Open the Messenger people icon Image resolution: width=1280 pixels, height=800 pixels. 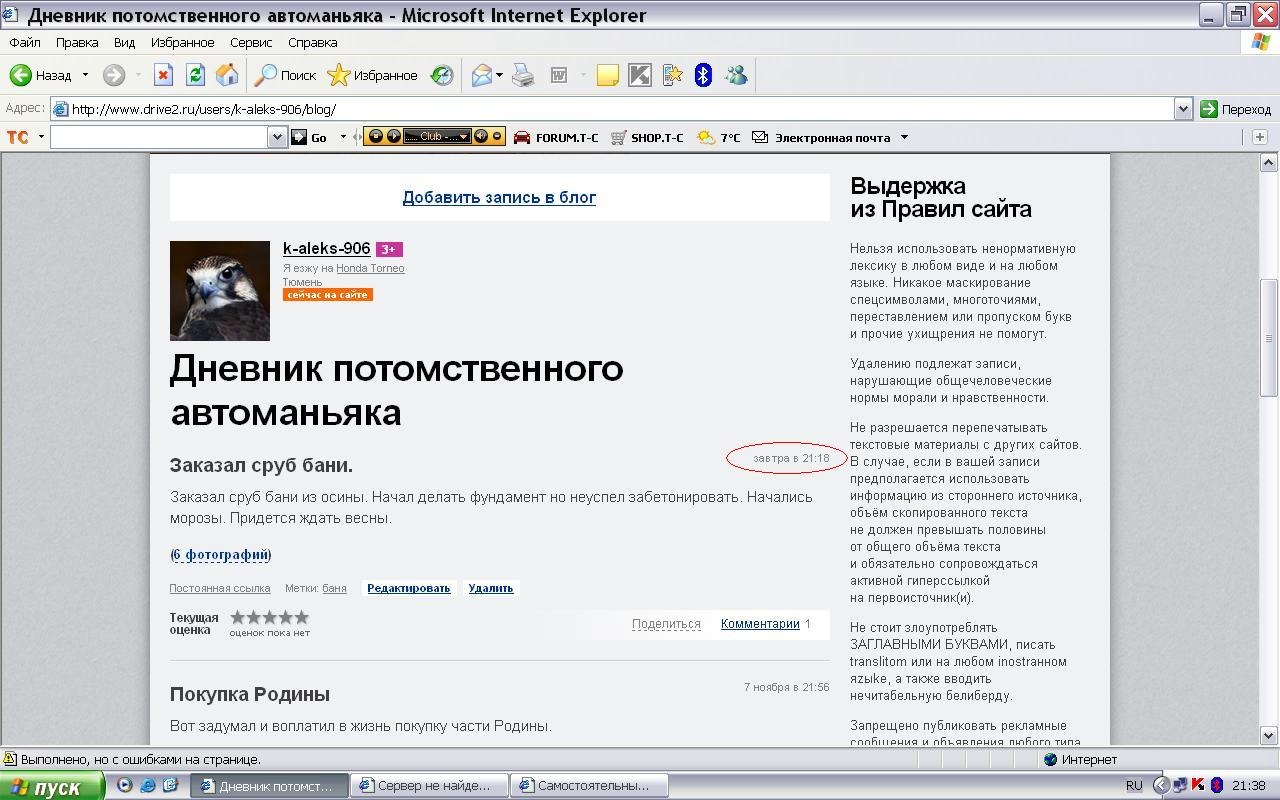736,75
